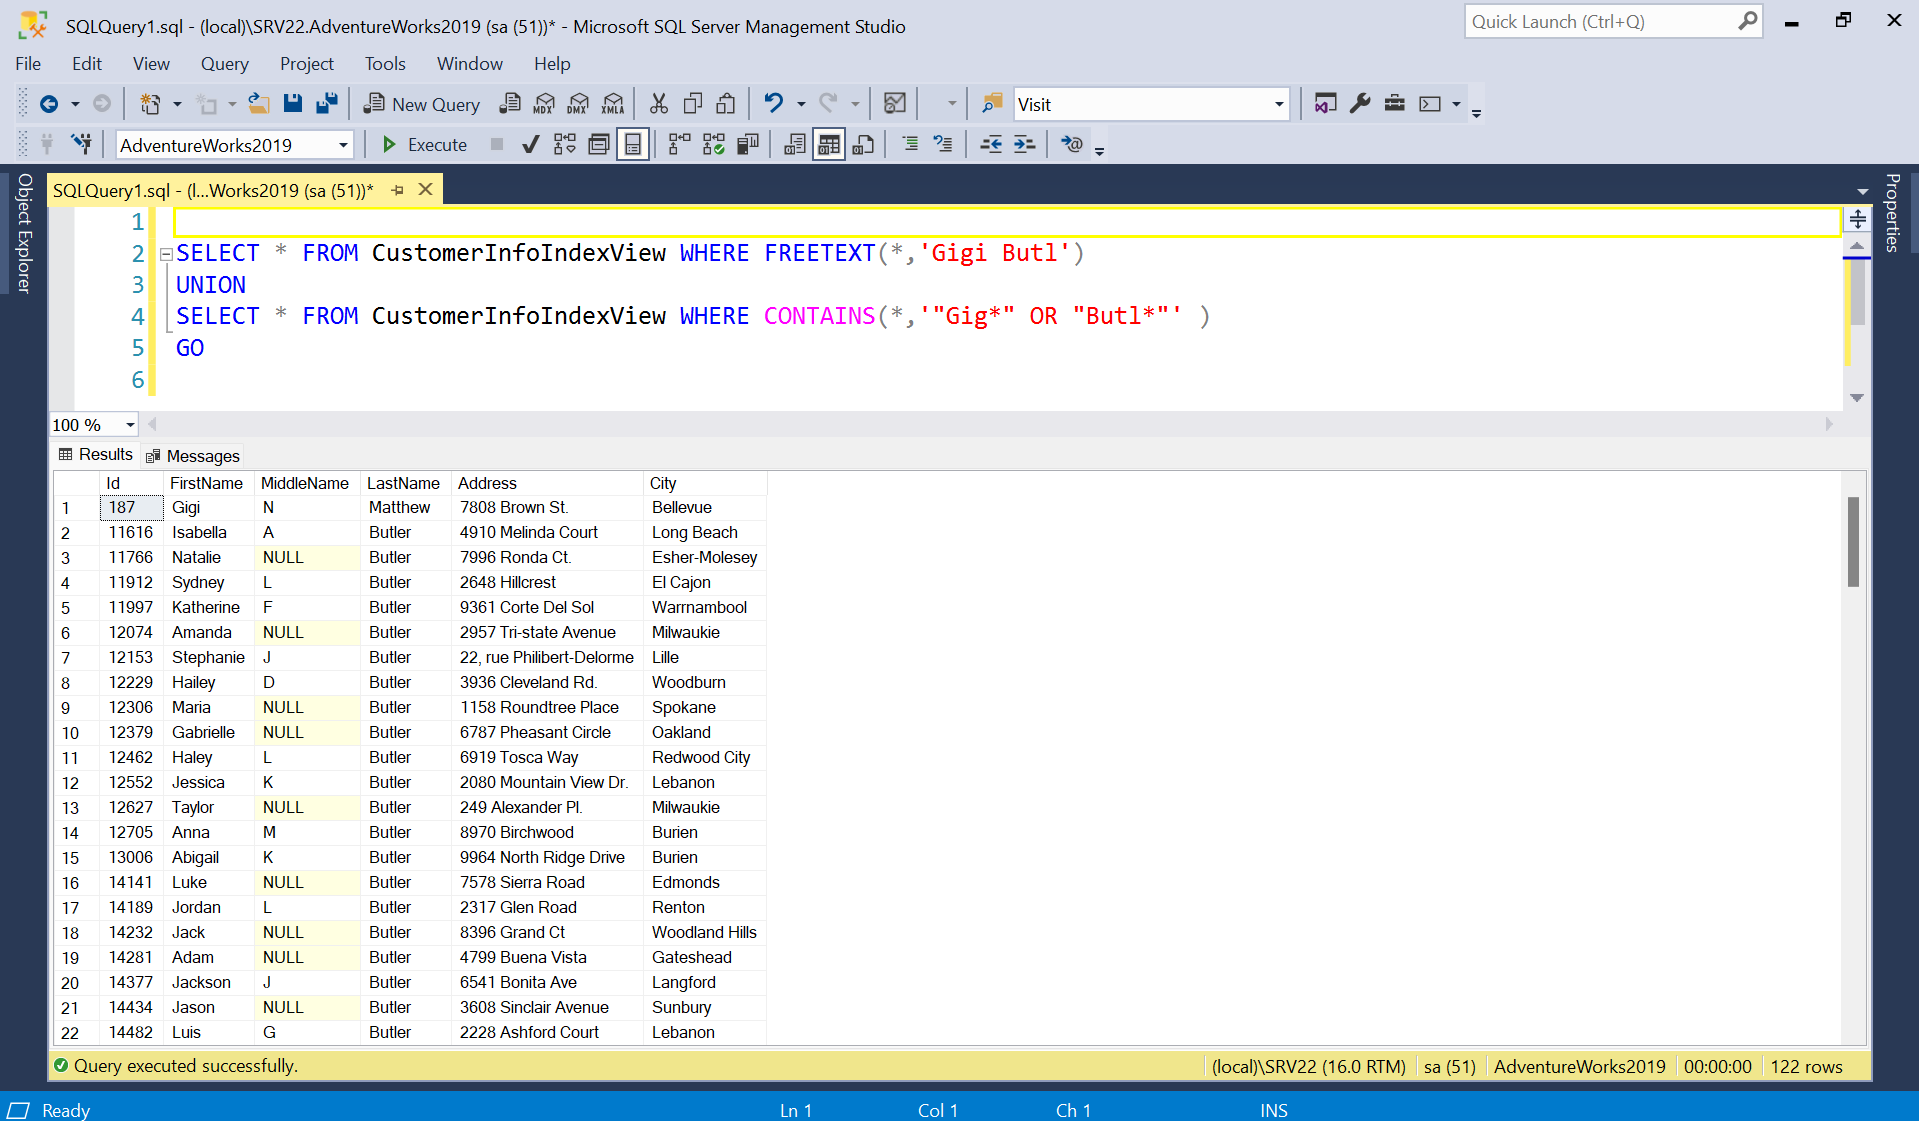Screen dimensions: 1919x1121
Task: Undo the last edit
Action: tap(773, 103)
